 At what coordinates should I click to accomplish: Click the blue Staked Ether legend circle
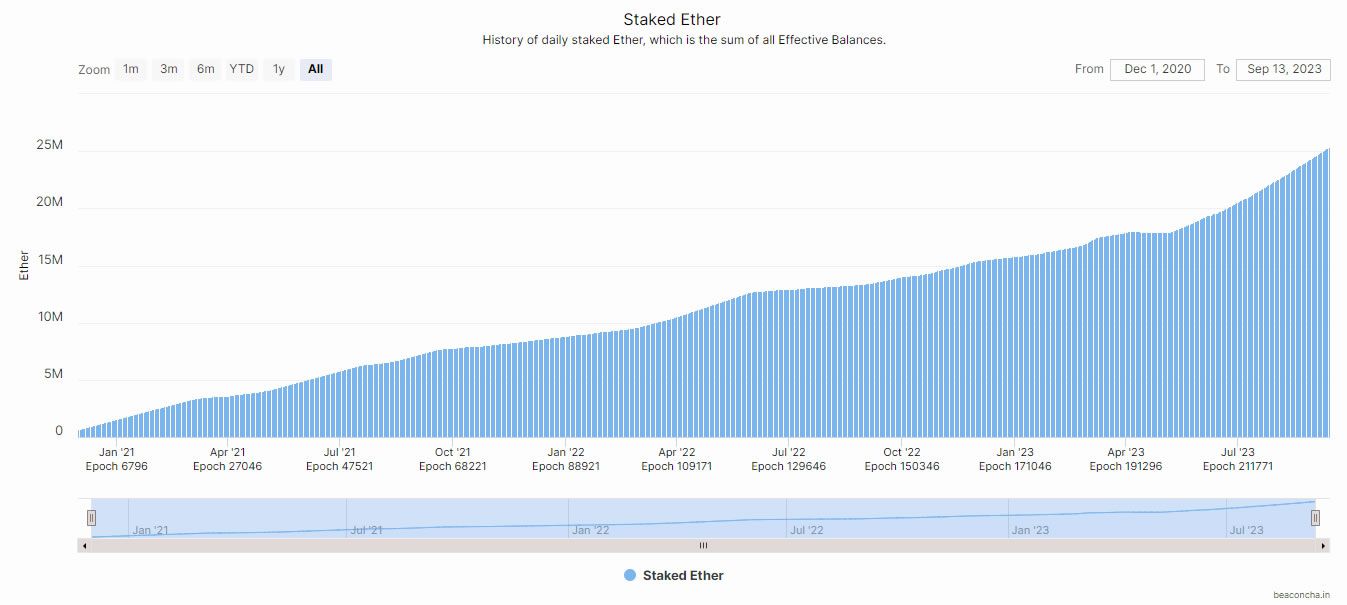[630, 575]
